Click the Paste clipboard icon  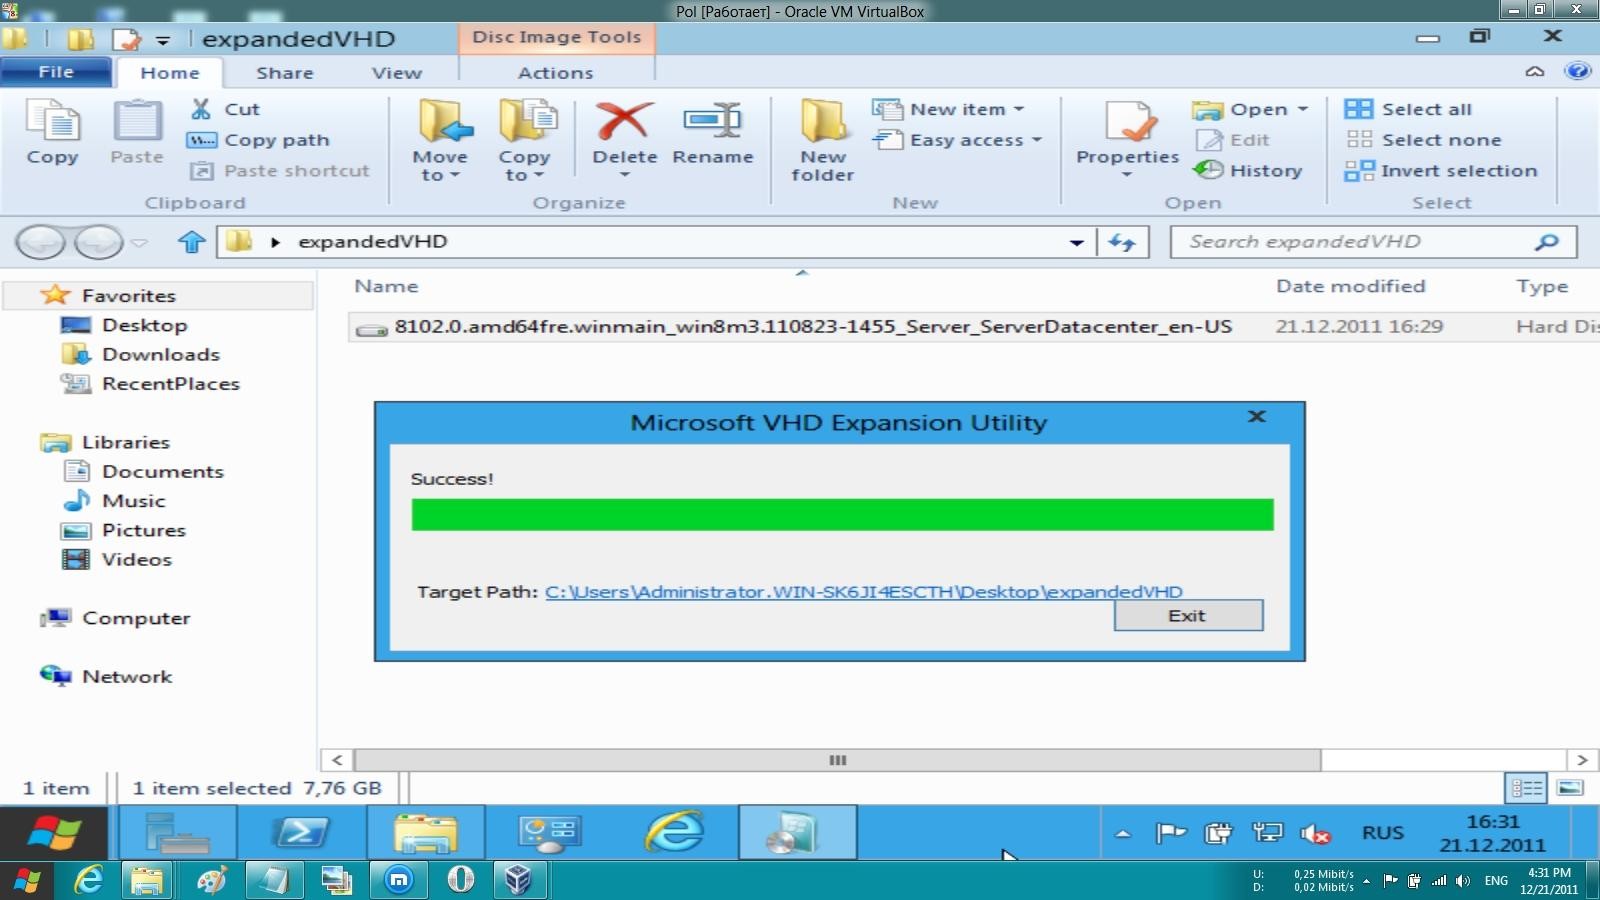[137, 132]
